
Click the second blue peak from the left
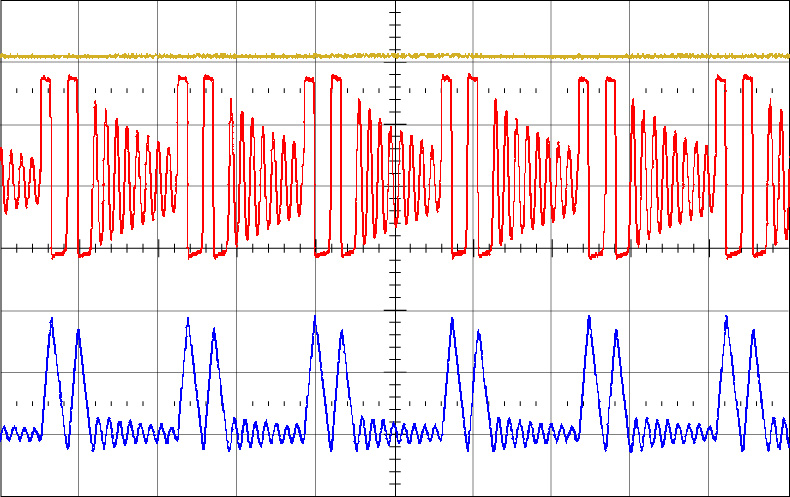click(x=78, y=332)
